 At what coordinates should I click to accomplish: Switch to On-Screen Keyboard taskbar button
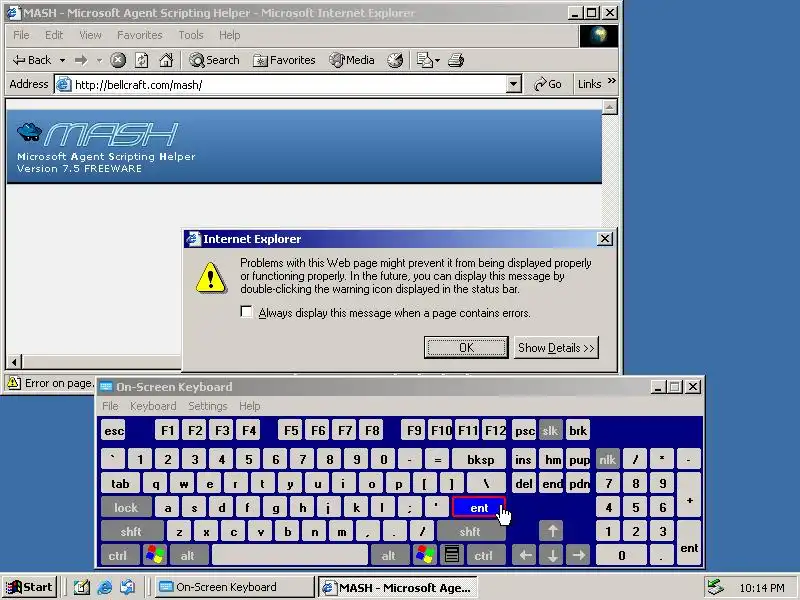click(234, 587)
